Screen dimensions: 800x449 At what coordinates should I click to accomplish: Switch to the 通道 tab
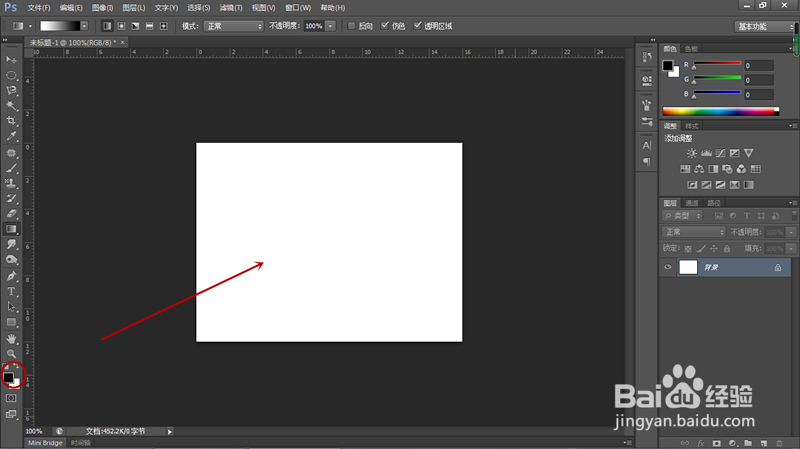click(691, 203)
